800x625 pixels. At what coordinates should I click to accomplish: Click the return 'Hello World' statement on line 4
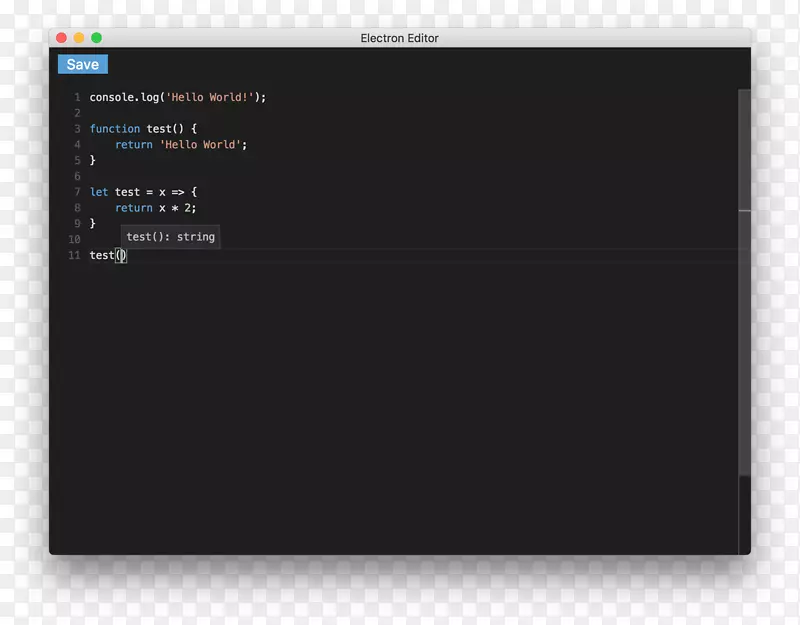tap(180, 145)
